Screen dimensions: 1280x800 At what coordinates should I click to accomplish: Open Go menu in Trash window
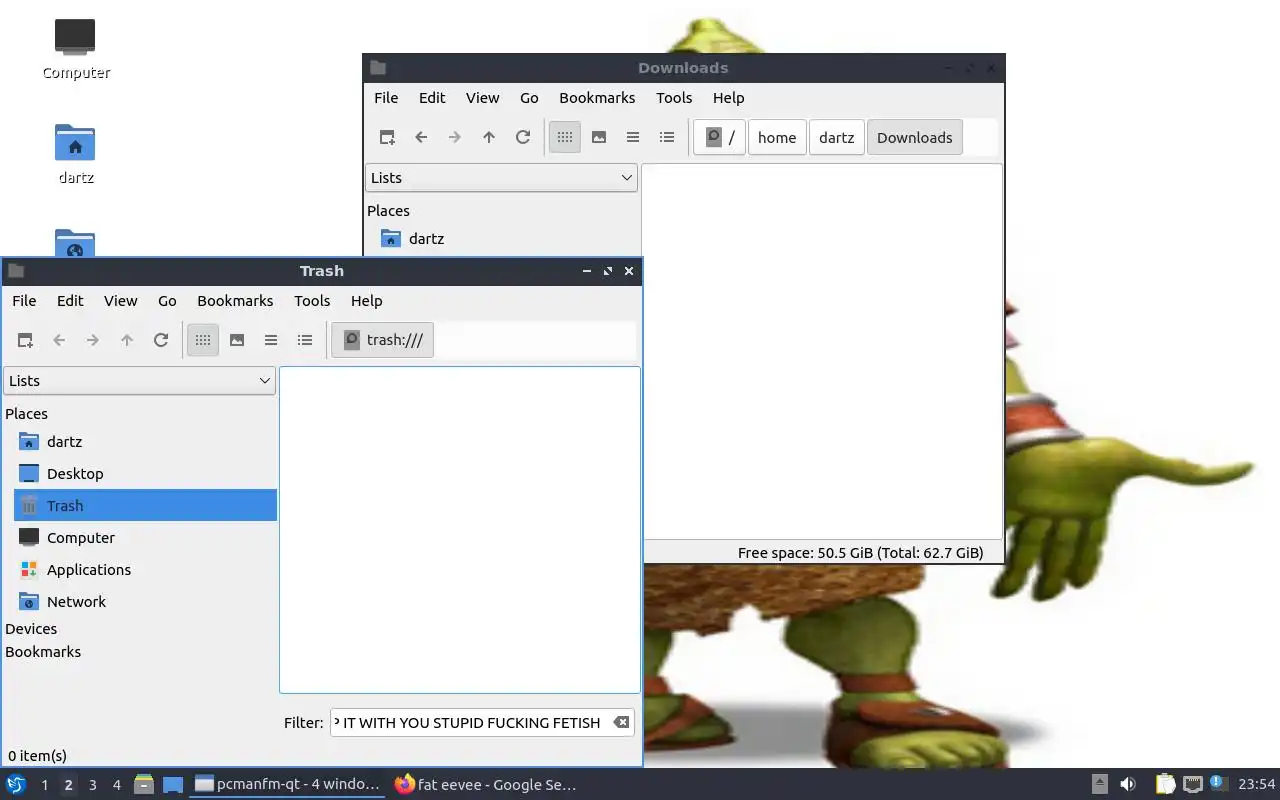click(x=167, y=301)
